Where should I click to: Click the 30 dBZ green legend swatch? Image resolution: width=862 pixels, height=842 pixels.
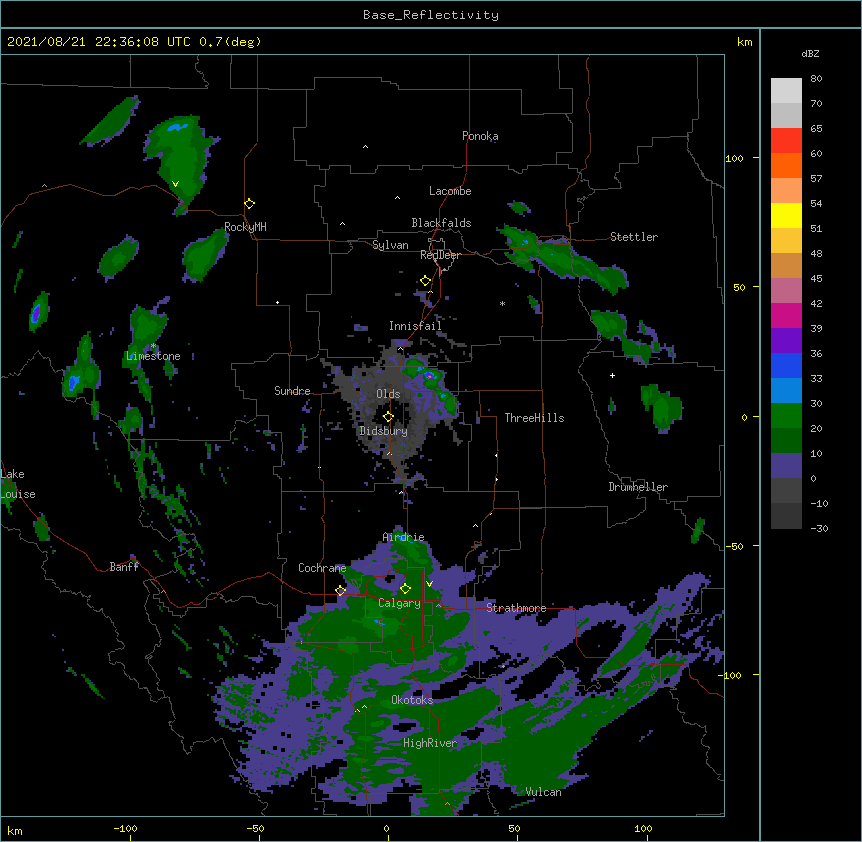point(786,416)
